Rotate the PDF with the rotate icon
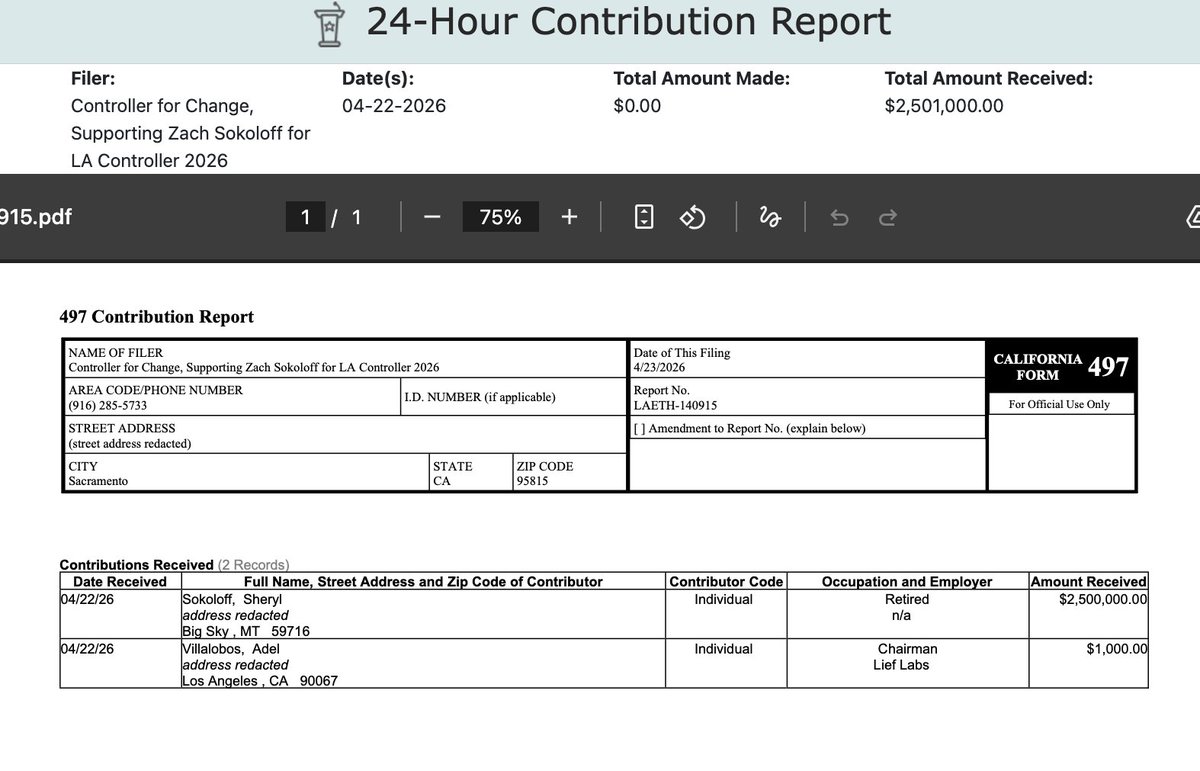The height and width of the screenshot is (771, 1200). pyautogui.click(x=693, y=217)
